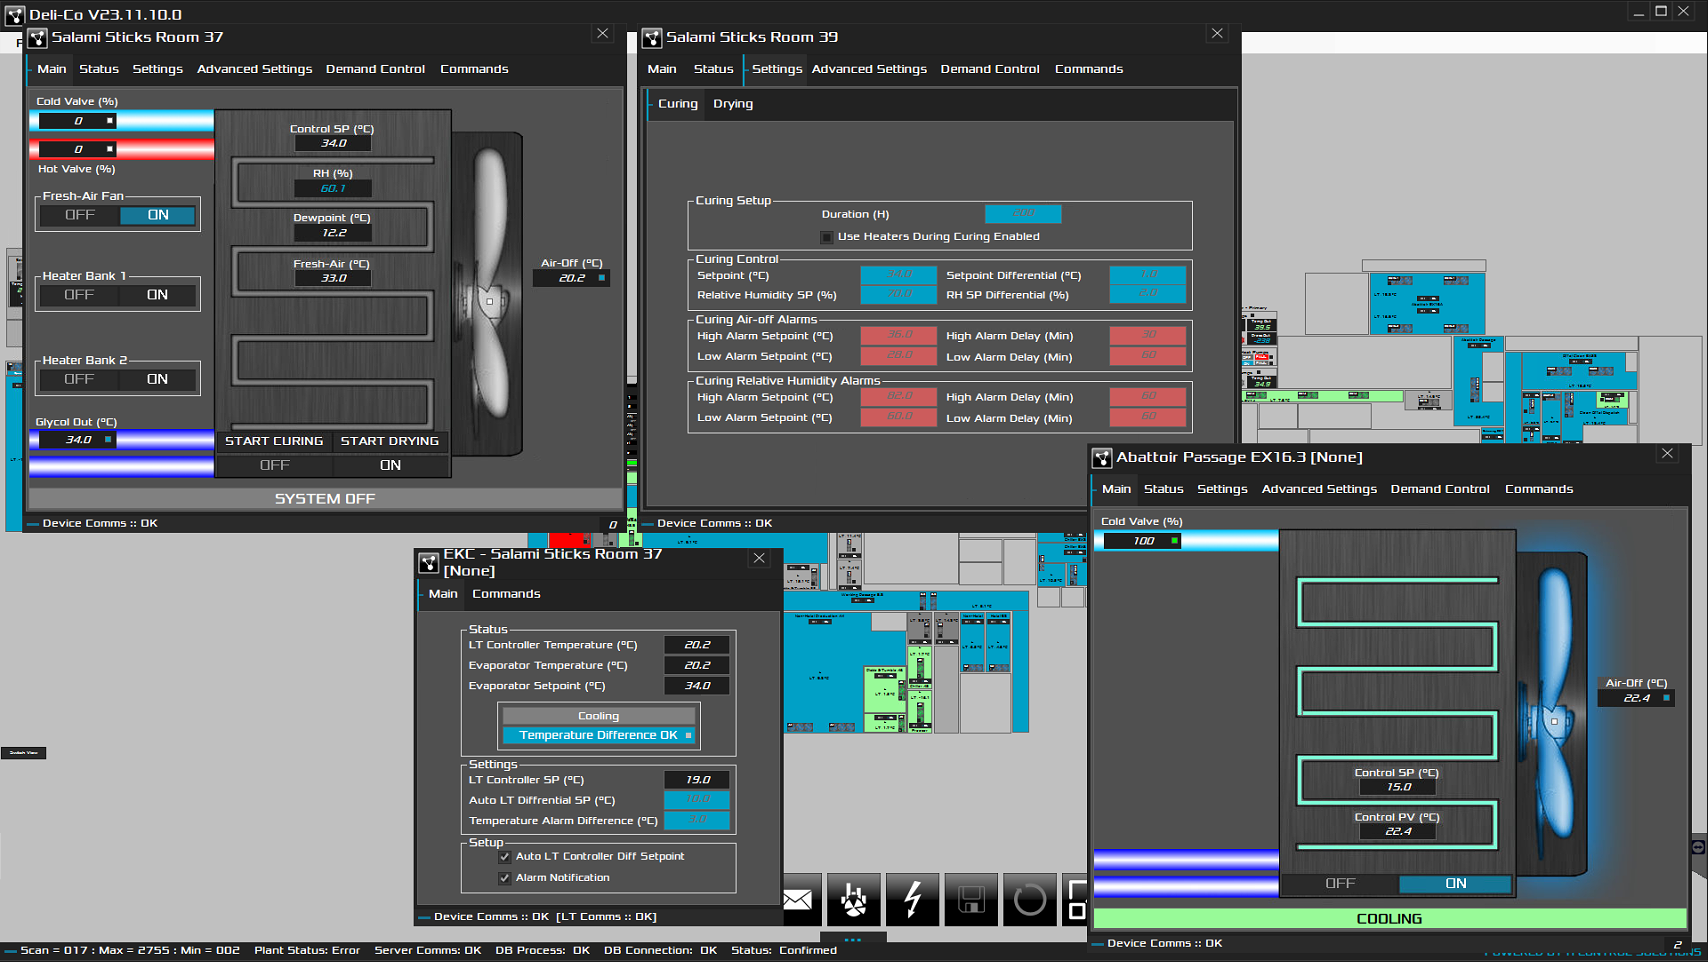Open Settings tab in Abattoir Passage window
This screenshot has width=1708, height=962.
click(x=1222, y=489)
